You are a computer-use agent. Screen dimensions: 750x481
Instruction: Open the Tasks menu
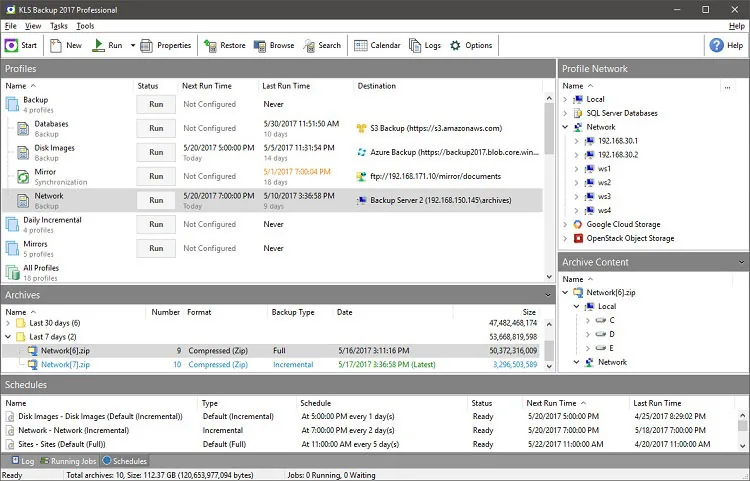pyautogui.click(x=59, y=26)
